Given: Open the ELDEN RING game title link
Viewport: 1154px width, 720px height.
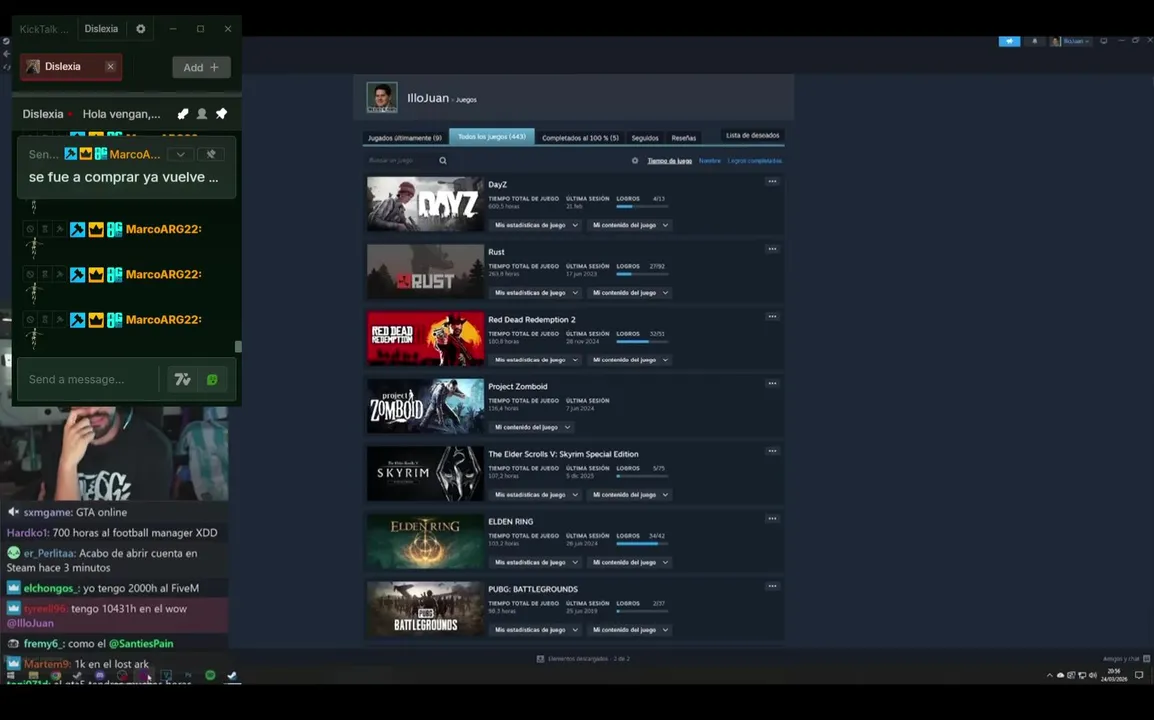Looking at the screenshot, I should tap(511, 521).
